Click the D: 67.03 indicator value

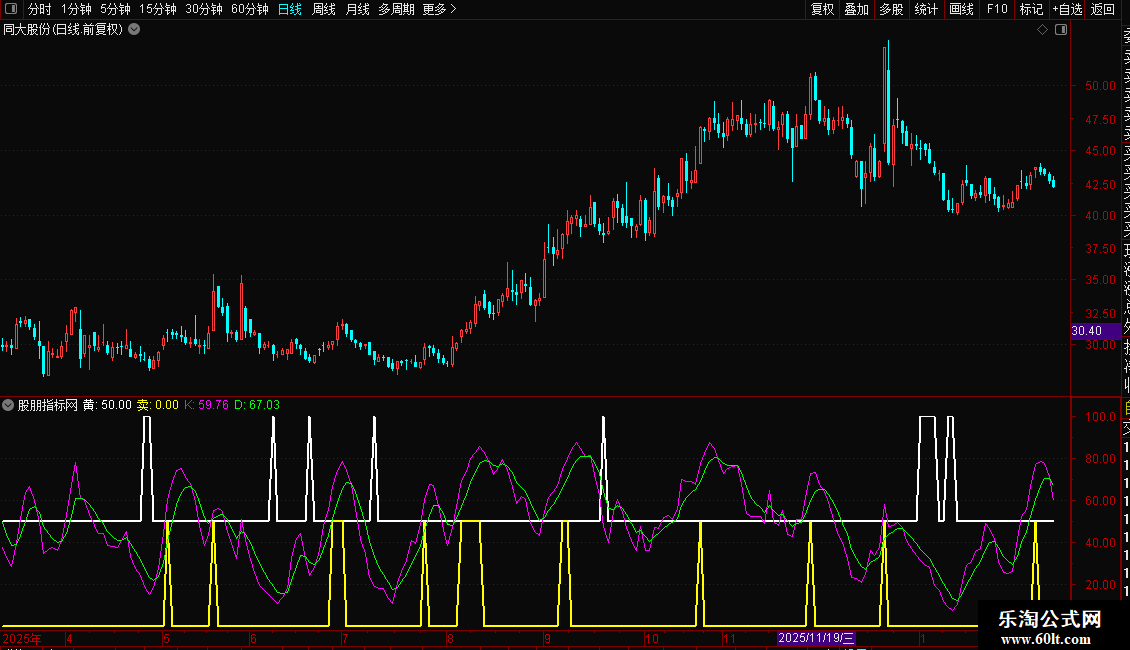[x=257, y=405]
